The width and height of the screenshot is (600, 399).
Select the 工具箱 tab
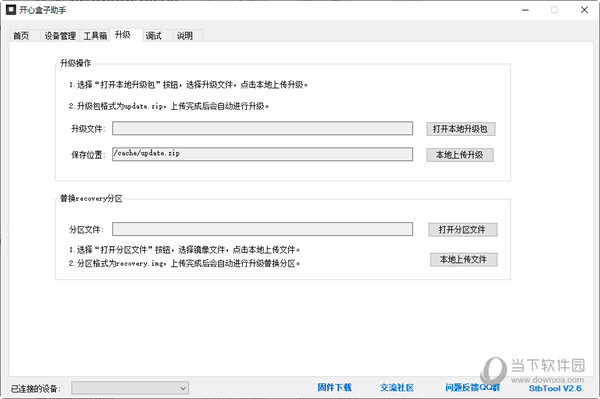pos(95,36)
